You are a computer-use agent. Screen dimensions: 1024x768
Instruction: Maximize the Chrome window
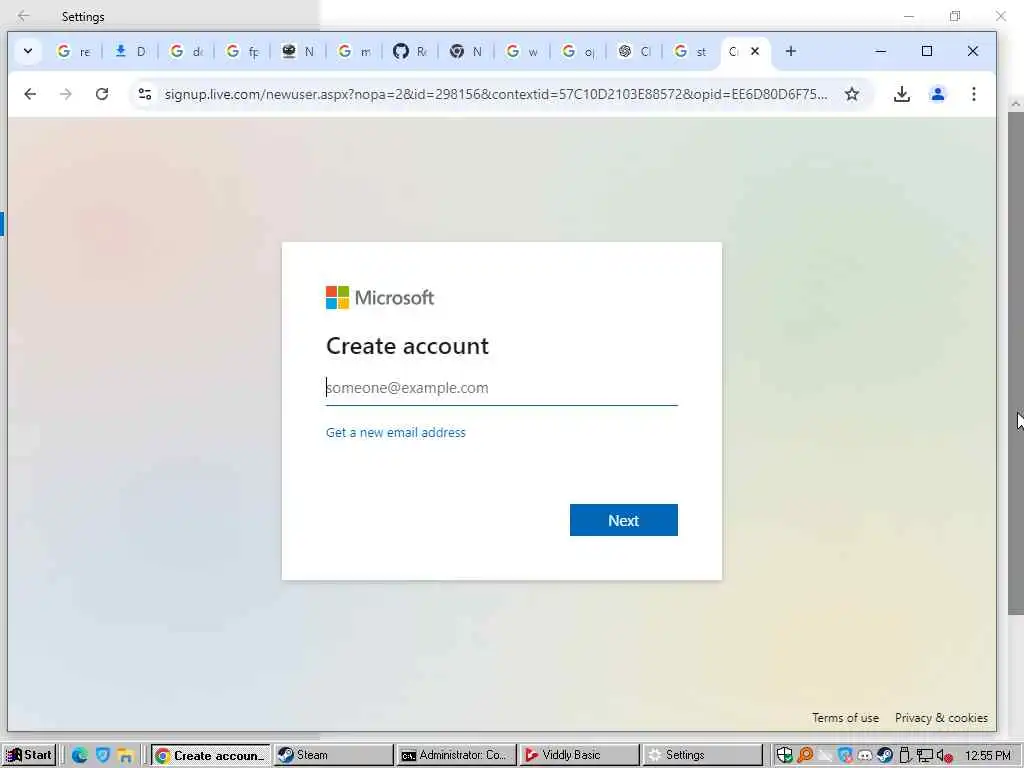[927, 51]
